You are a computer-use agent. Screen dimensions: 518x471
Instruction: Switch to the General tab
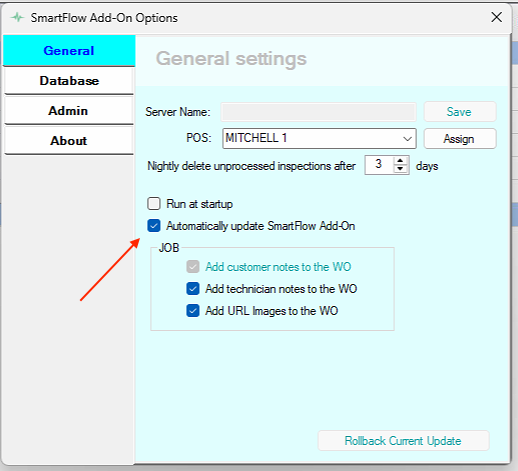tap(69, 51)
